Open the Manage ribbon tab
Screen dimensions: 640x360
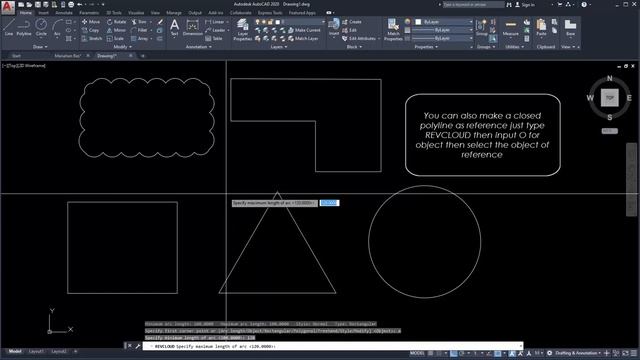point(174,13)
